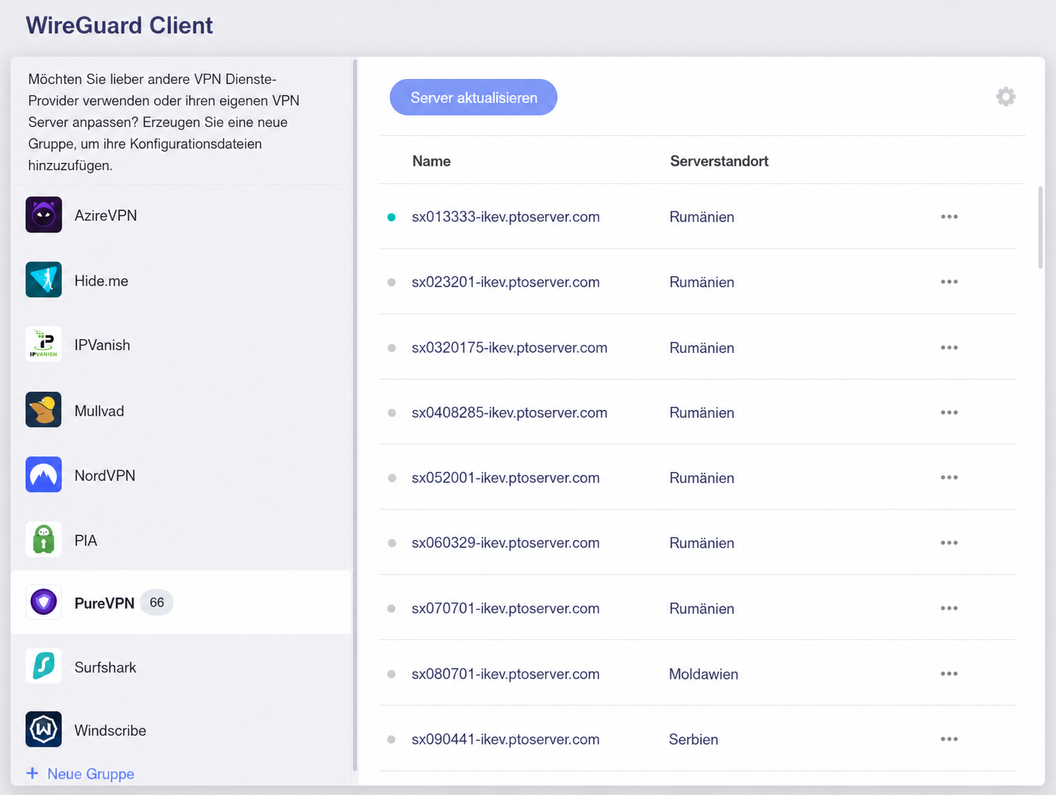Image resolution: width=1056 pixels, height=795 pixels.
Task: Click the server list vertical scrollbar
Action: [x=1041, y=228]
